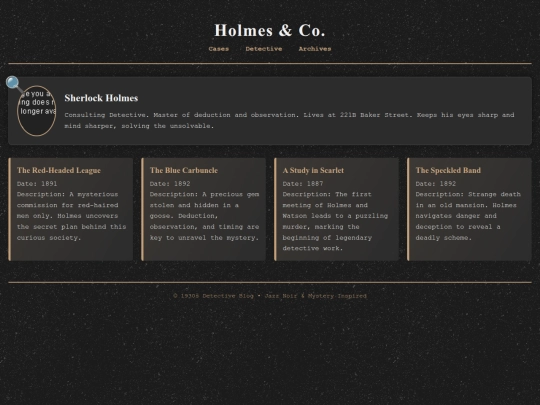Click Date: 1887 in Study in Scarlet card
The image size is (540, 405).
click(303, 184)
